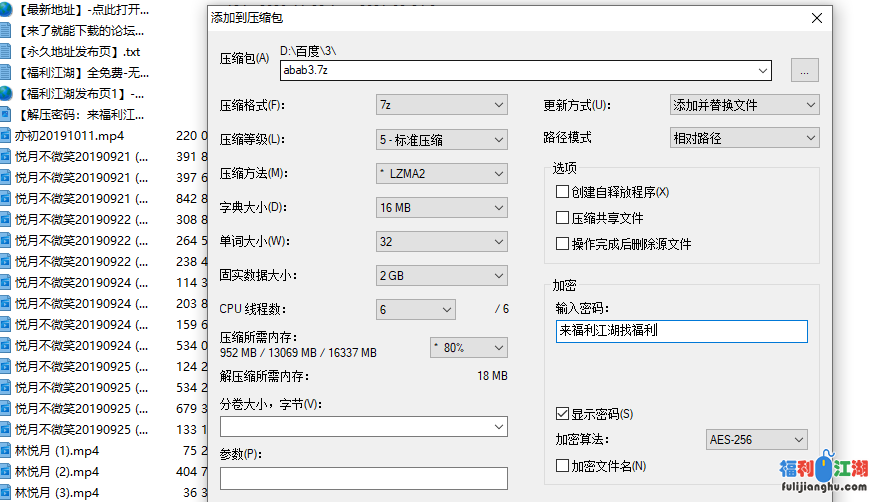Click the 亦初20191011.mp4 file icon
Image resolution: width=879 pixels, height=502 pixels.
click(6, 135)
